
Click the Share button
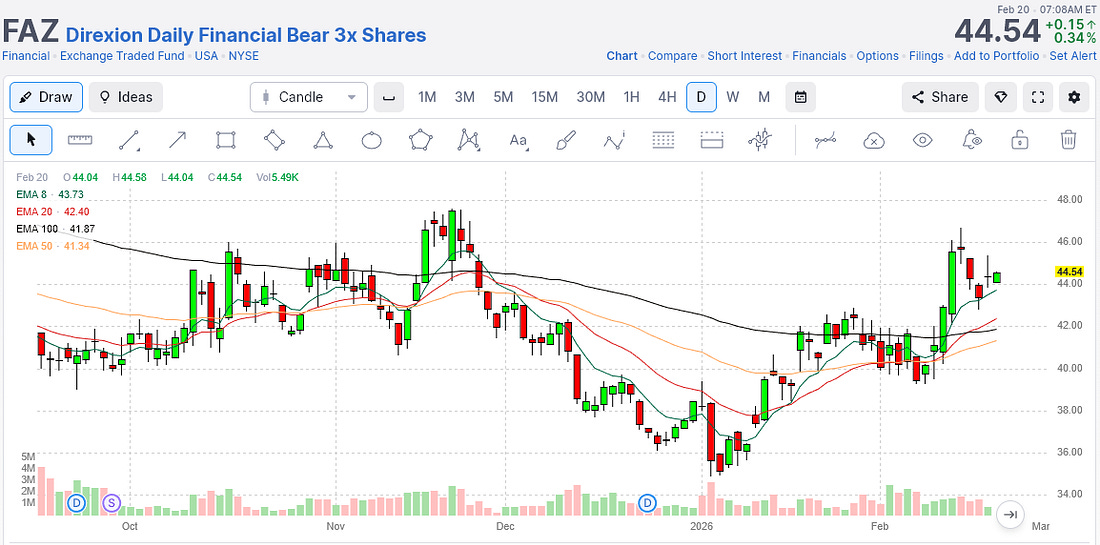coord(940,97)
